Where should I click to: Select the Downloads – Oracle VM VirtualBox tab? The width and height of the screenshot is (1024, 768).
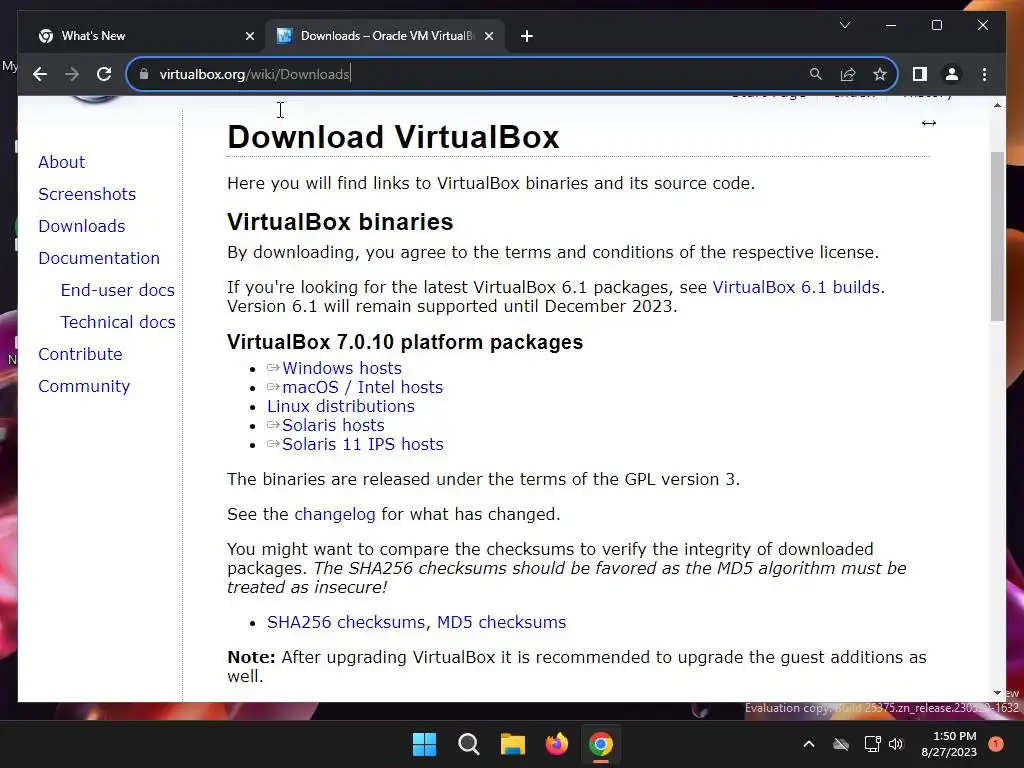coord(384,36)
